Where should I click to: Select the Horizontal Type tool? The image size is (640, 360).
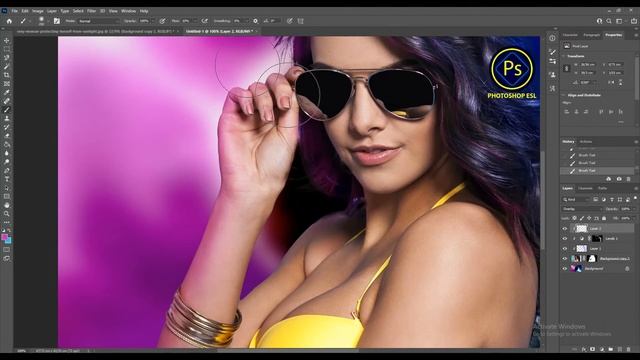tap(7, 179)
